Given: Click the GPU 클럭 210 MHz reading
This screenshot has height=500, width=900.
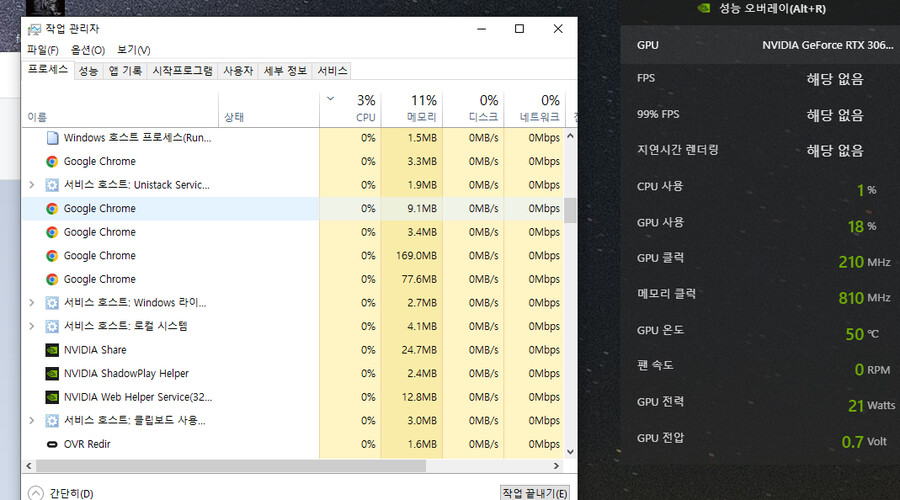Looking at the screenshot, I should (x=864, y=262).
